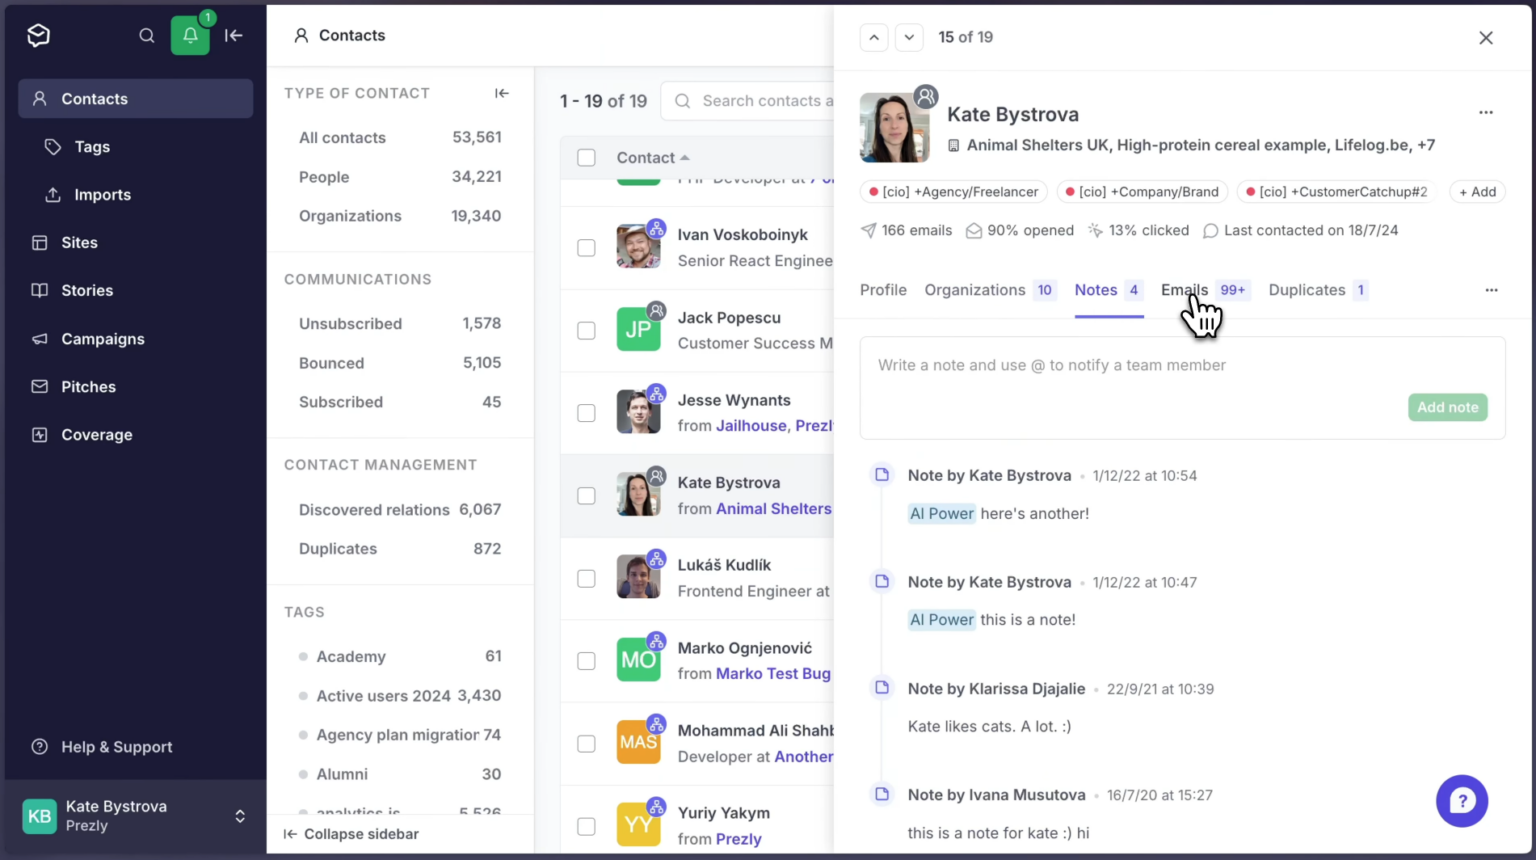Viewport: 1536px width, 860px height.
Task: Open the more options menu beside Kate Bystrova's name
Action: click(1485, 113)
